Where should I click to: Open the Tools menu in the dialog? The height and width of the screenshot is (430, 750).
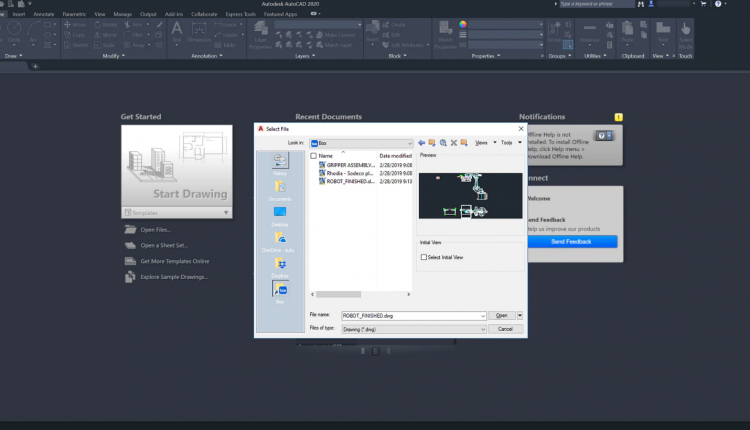click(507, 143)
